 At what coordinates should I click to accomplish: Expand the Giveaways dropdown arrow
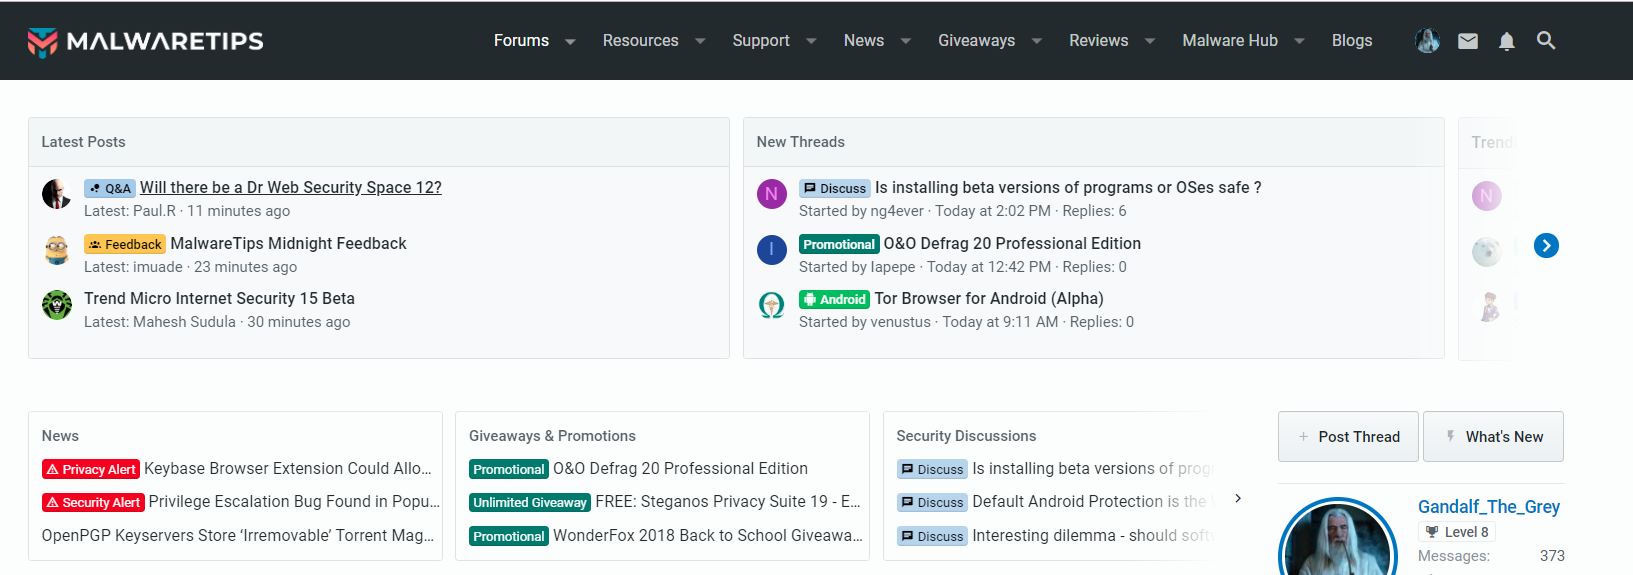tap(1037, 42)
